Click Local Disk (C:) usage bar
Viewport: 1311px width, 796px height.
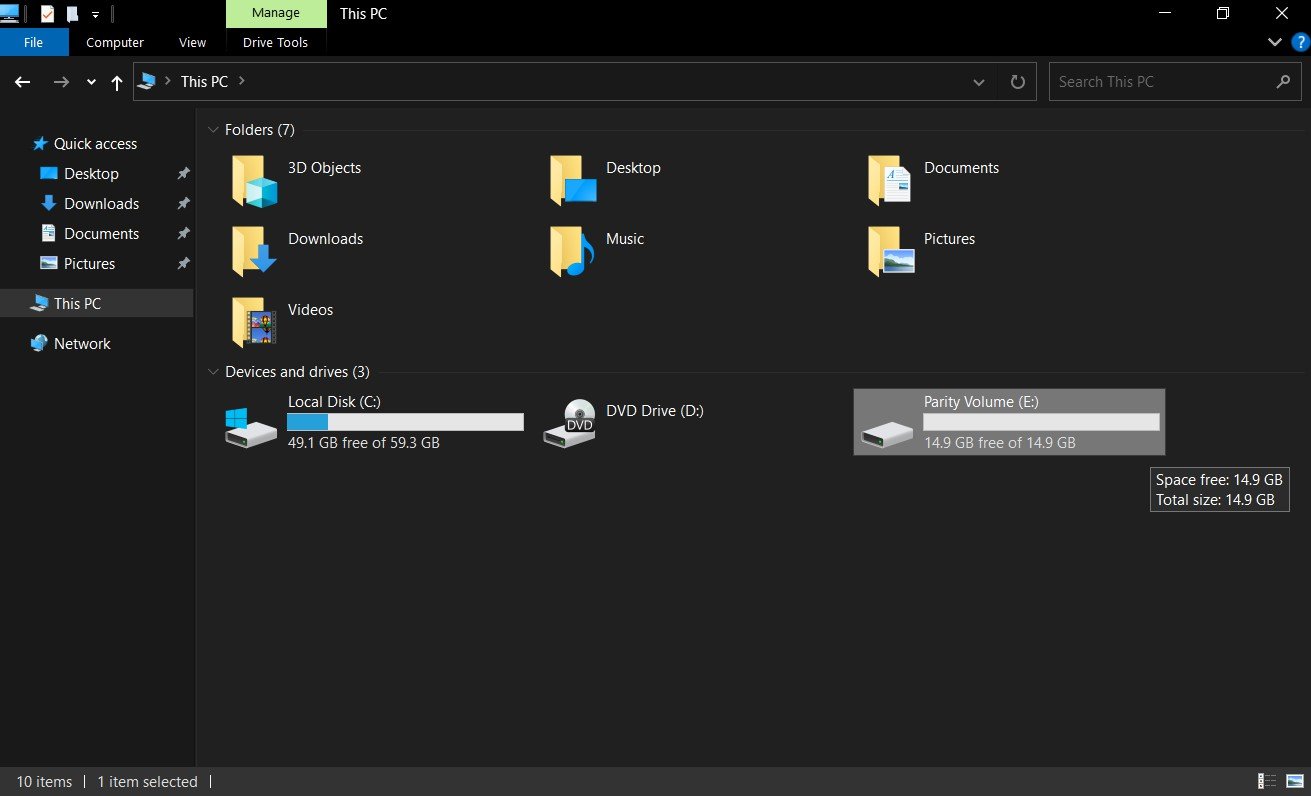click(x=405, y=422)
